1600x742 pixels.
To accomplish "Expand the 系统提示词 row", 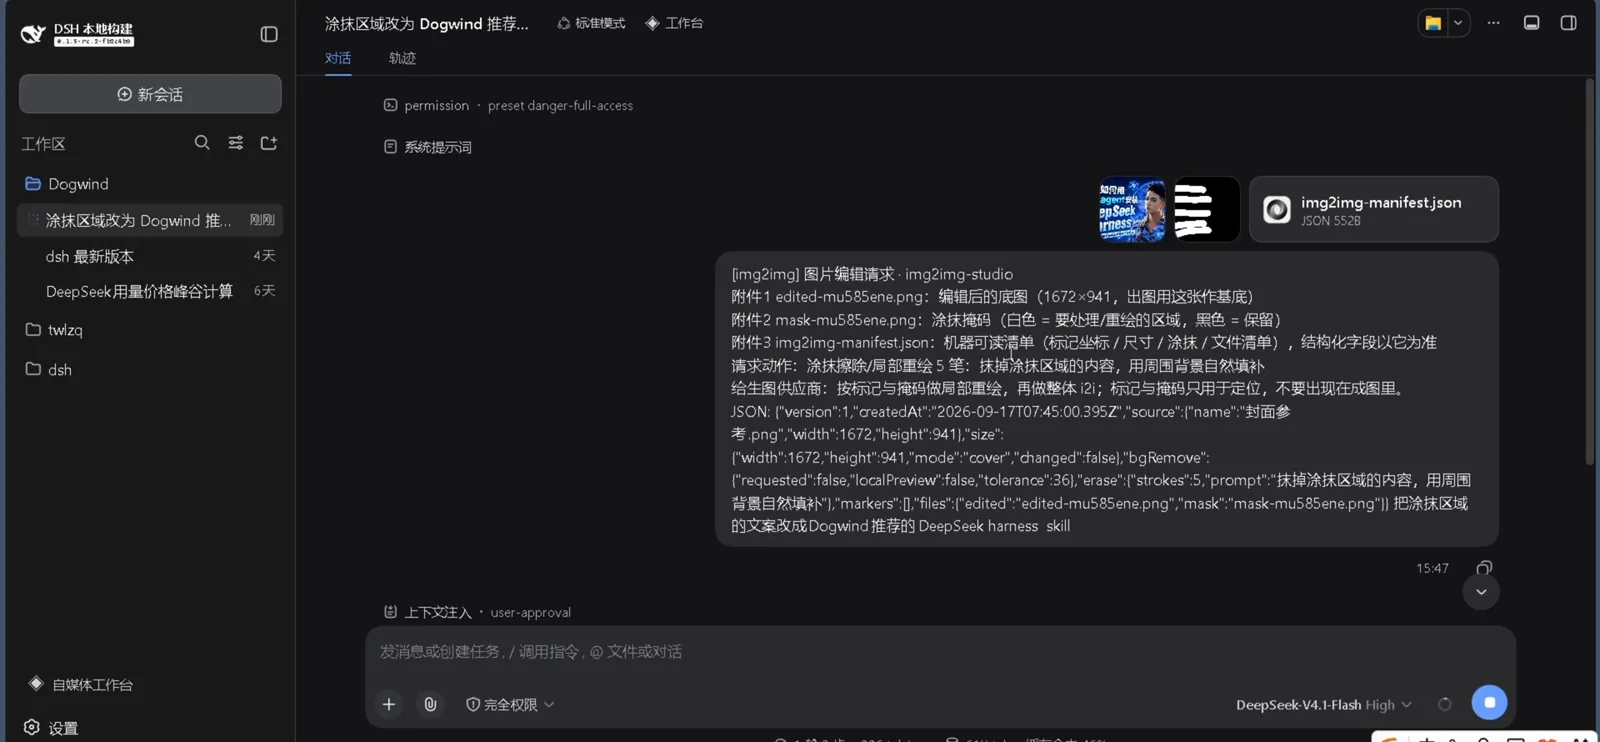I will 428,147.
